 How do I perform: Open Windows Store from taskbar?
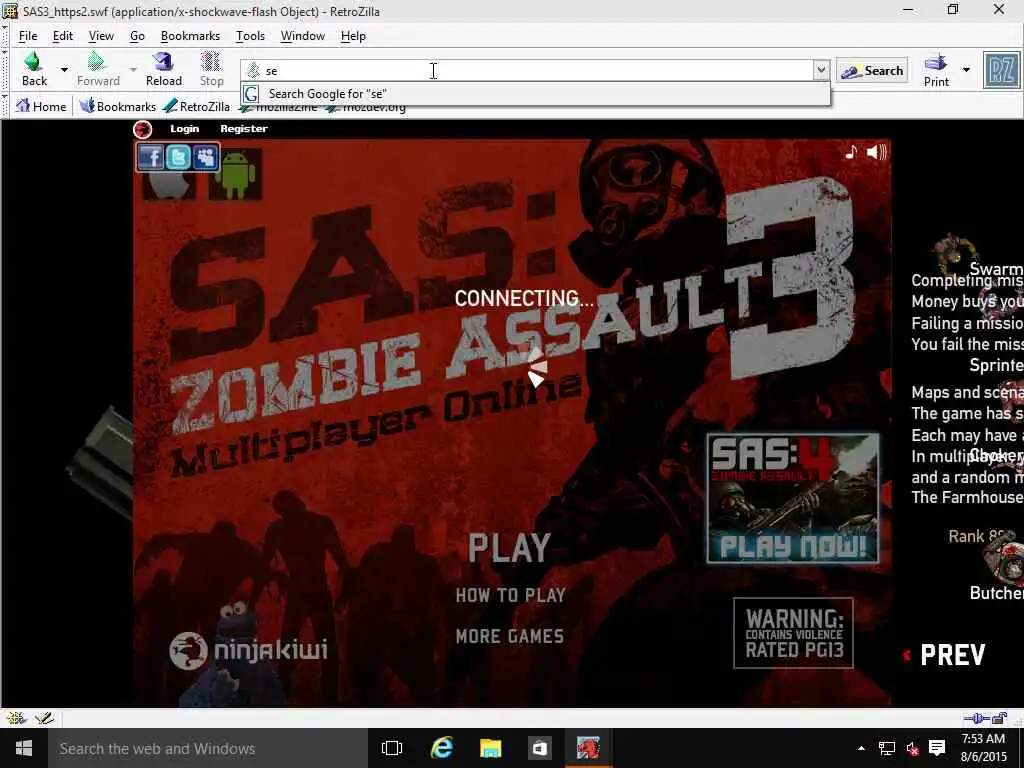(539, 748)
